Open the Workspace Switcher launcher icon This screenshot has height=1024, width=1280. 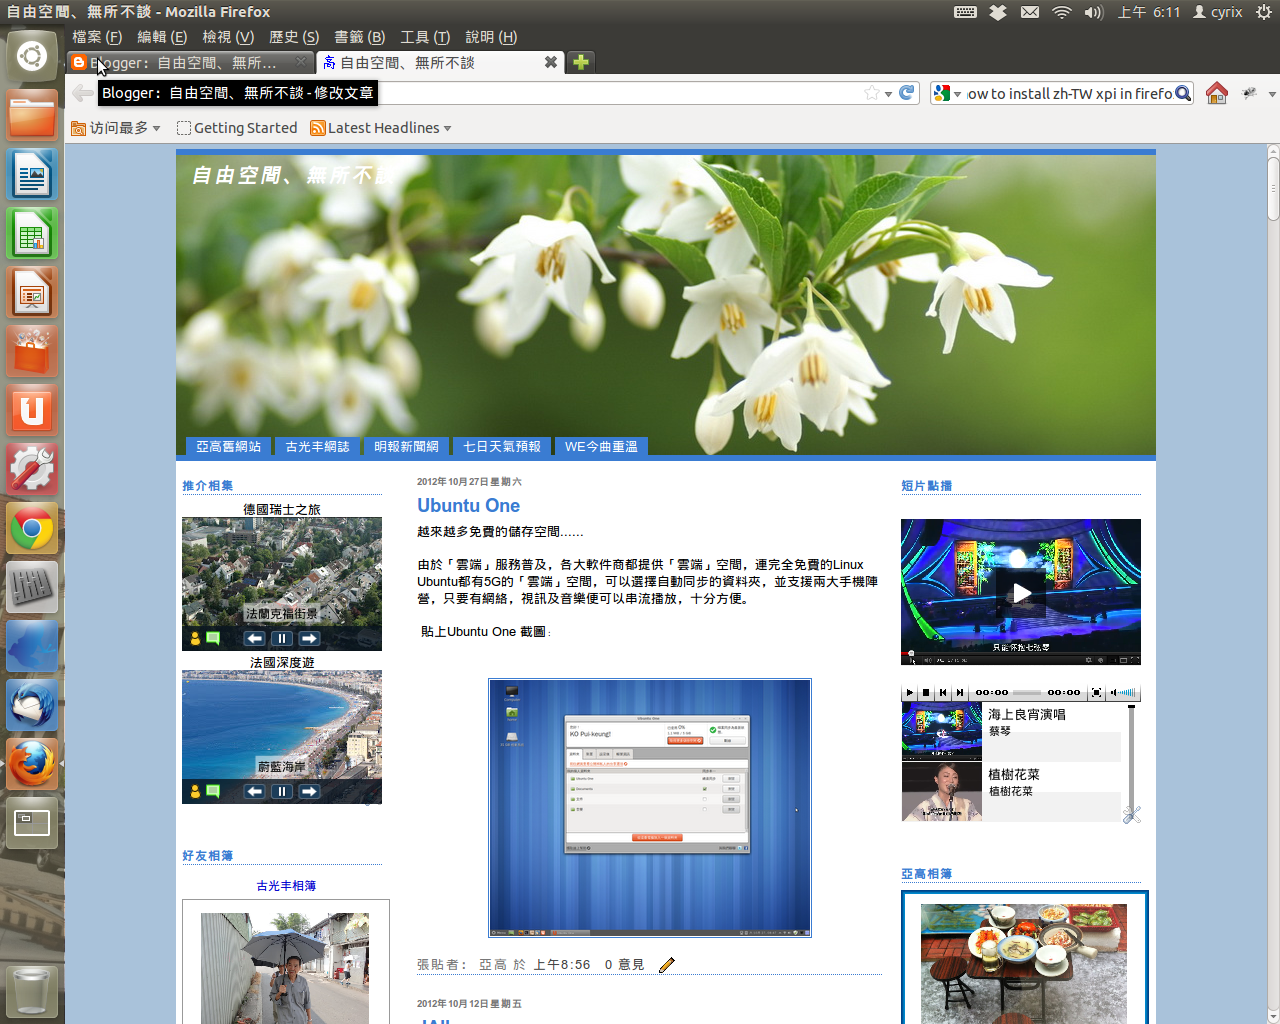[x=32, y=823]
